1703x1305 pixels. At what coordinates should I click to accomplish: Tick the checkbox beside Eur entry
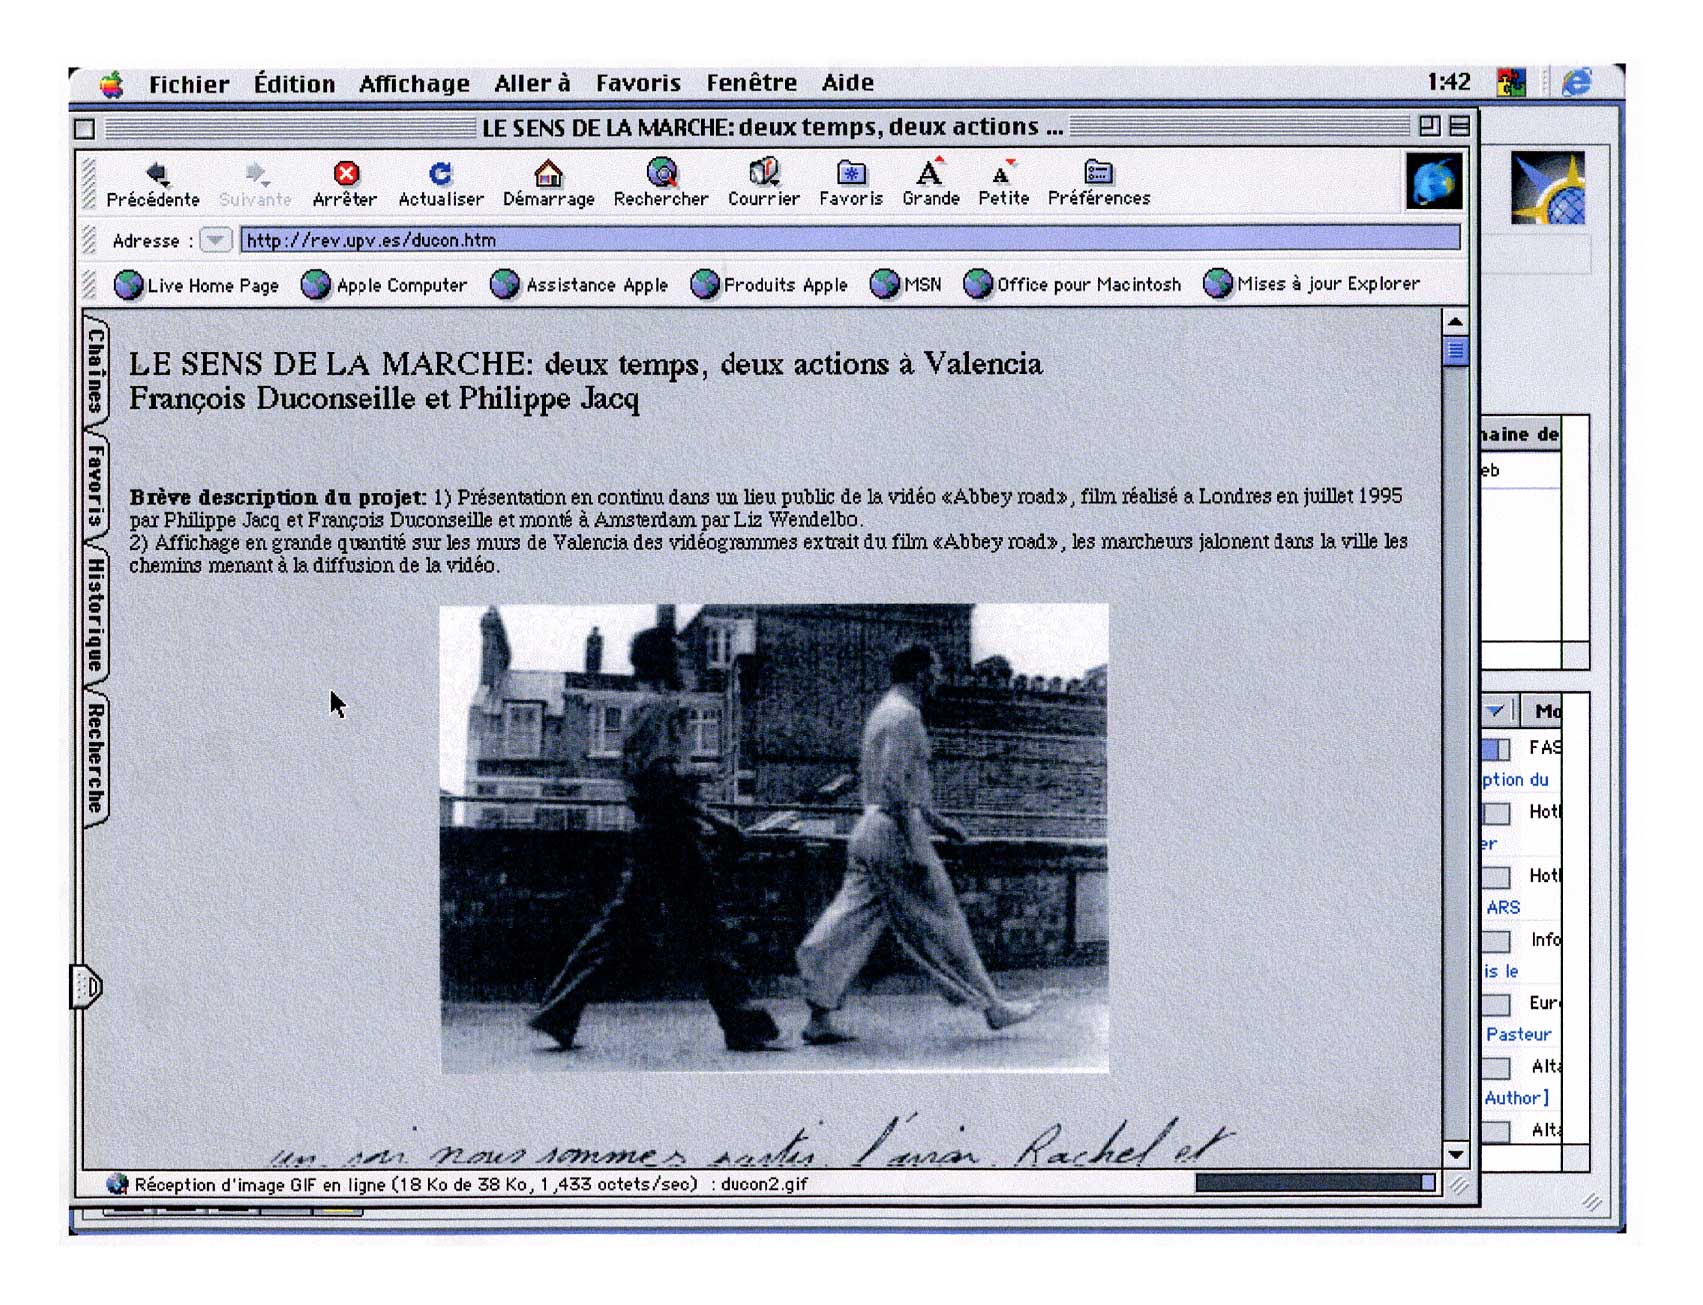(1496, 1004)
